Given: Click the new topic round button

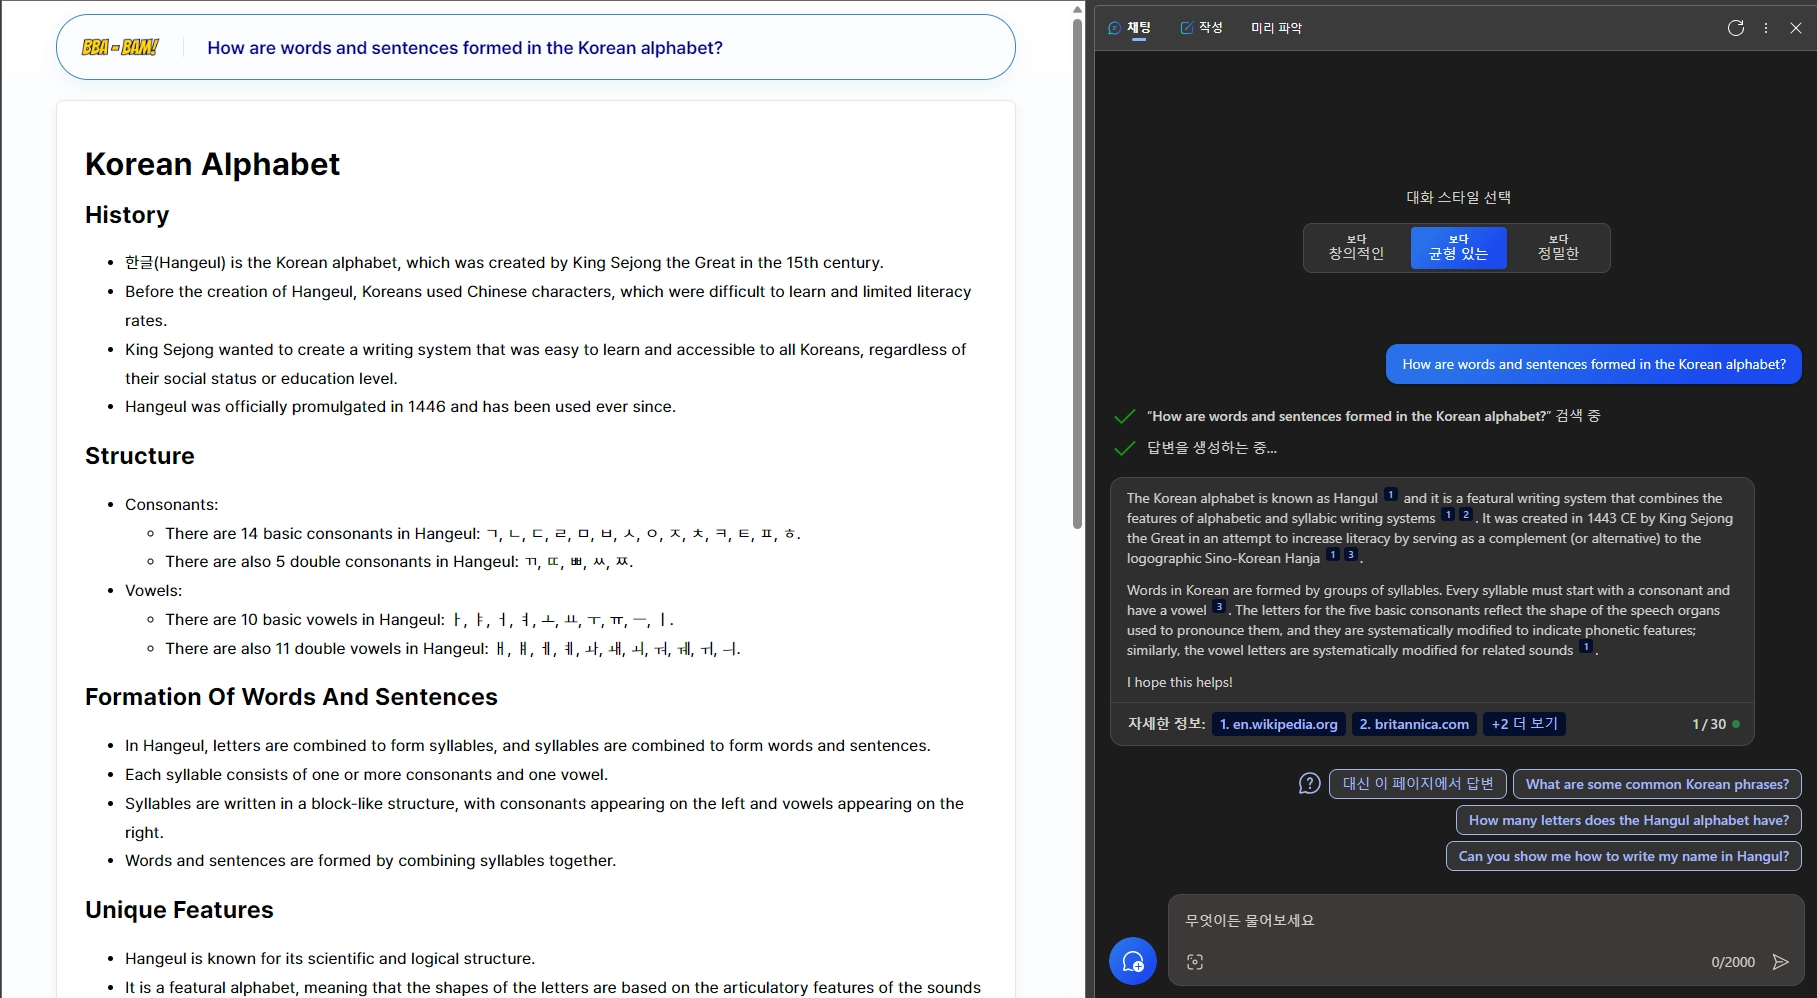Looking at the screenshot, I should (x=1133, y=961).
